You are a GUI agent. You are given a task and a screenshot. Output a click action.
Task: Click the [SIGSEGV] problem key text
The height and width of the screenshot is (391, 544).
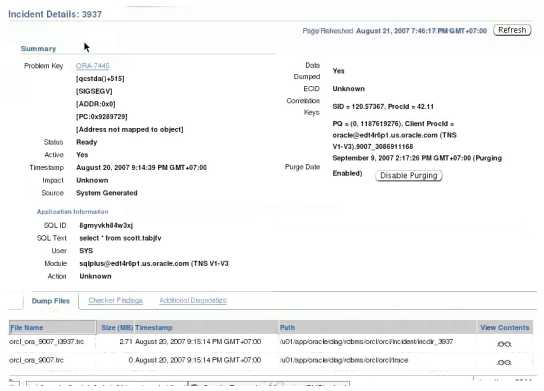[x=94, y=91]
